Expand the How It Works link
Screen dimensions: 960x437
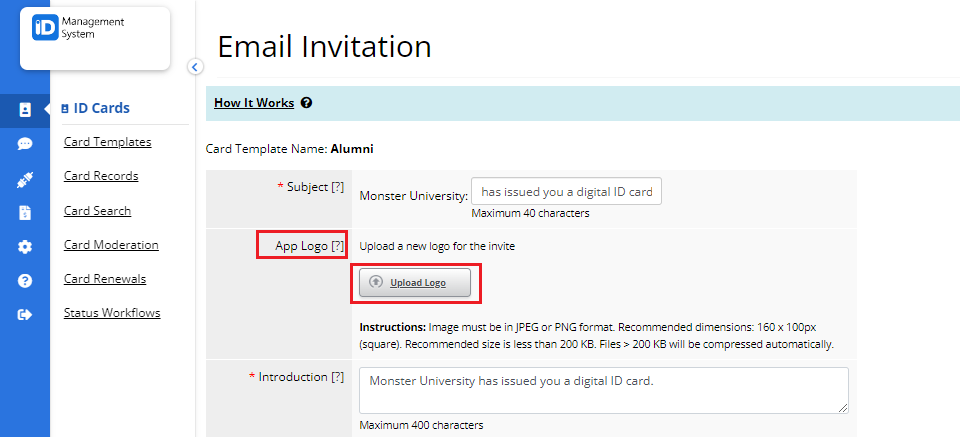click(x=254, y=103)
